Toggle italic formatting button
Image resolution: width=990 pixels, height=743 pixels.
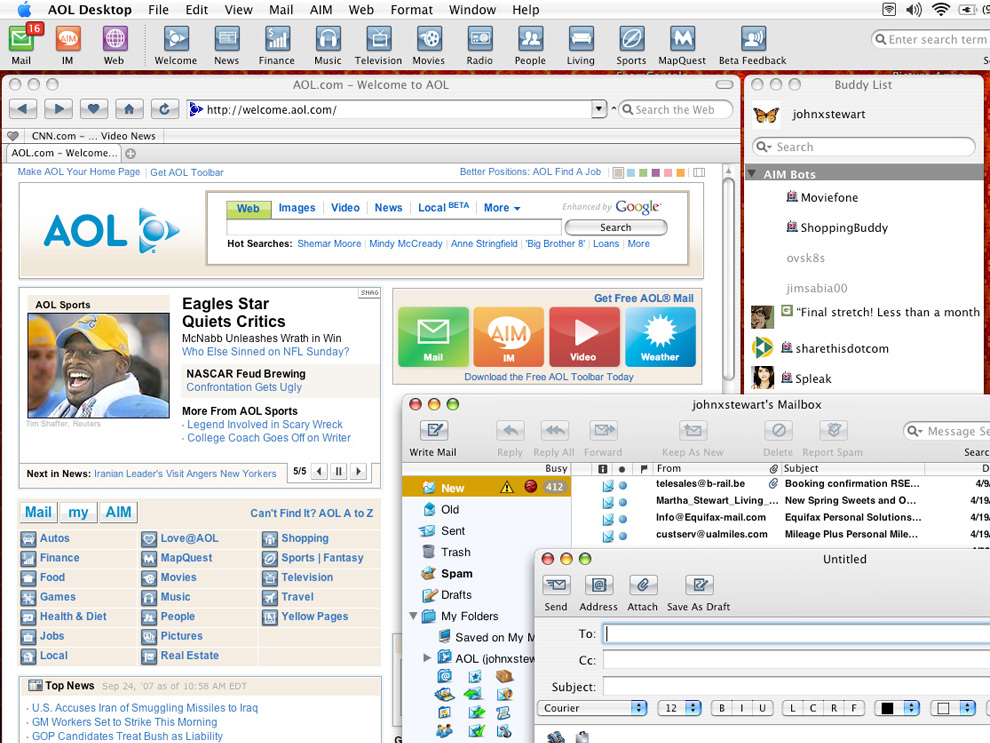[x=742, y=708]
